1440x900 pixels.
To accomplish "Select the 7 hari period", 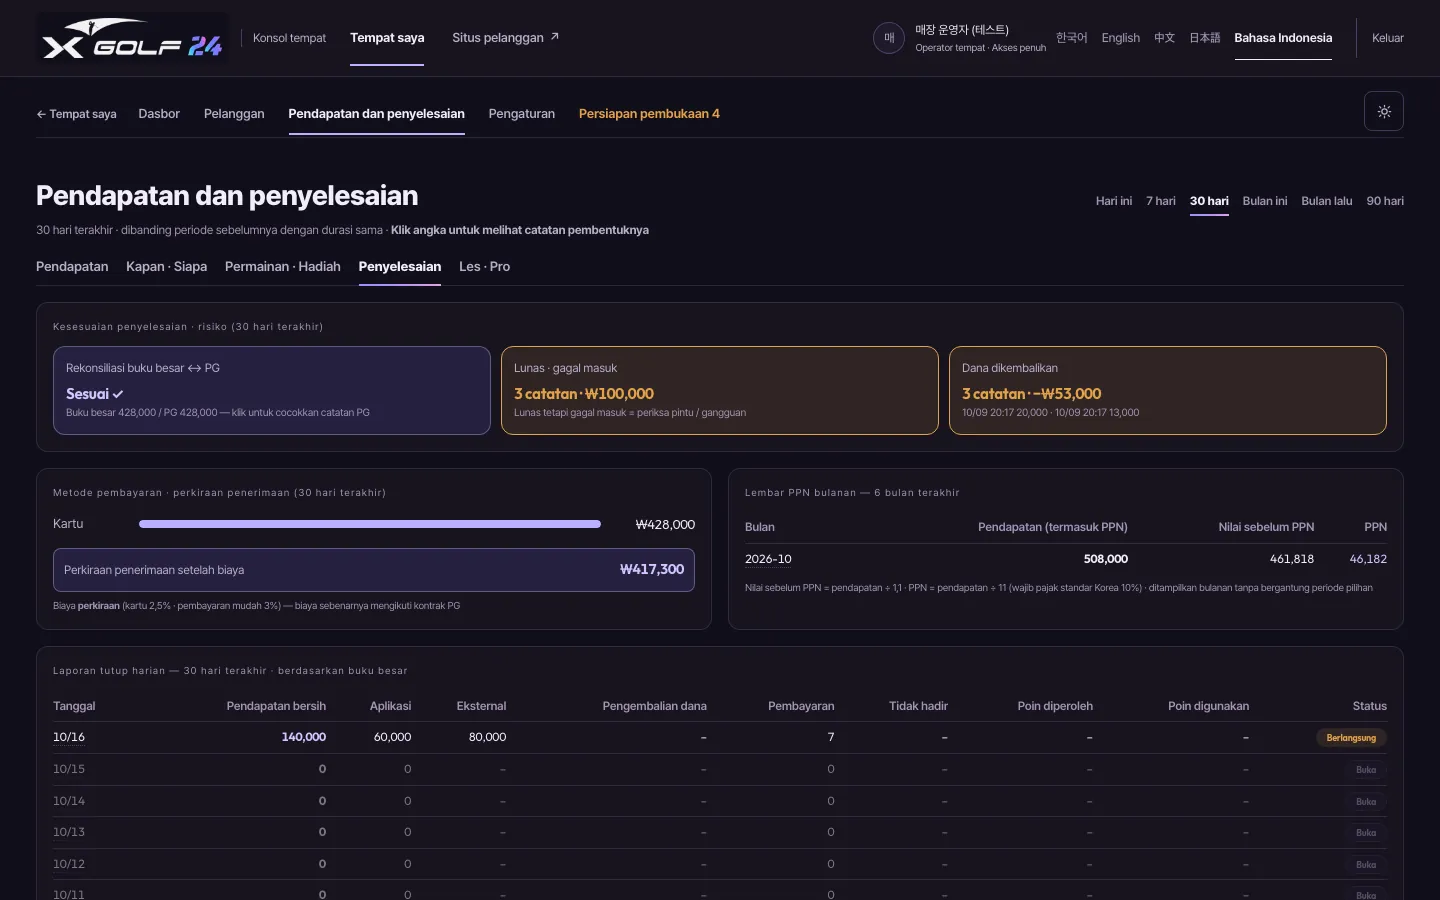I will tap(1160, 201).
